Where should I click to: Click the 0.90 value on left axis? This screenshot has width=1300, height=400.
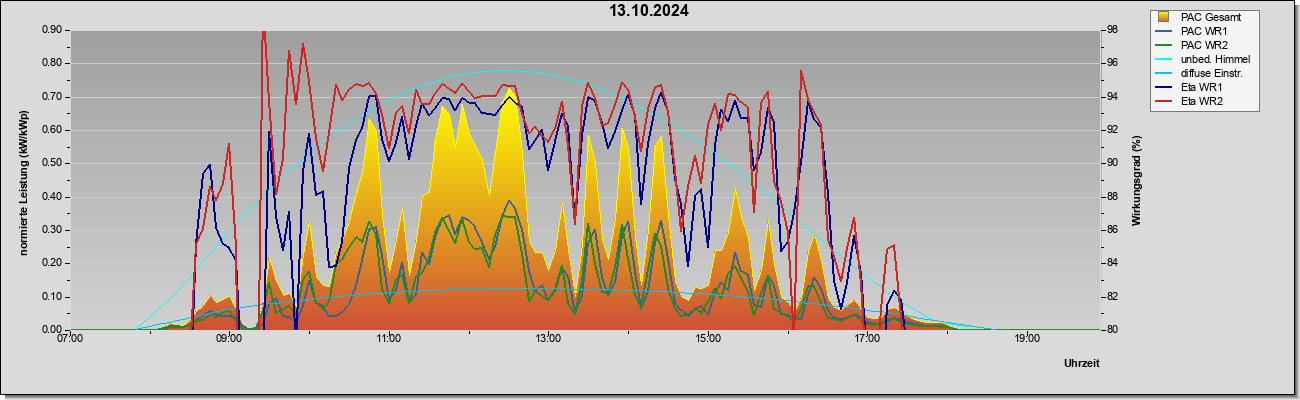point(52,30)
